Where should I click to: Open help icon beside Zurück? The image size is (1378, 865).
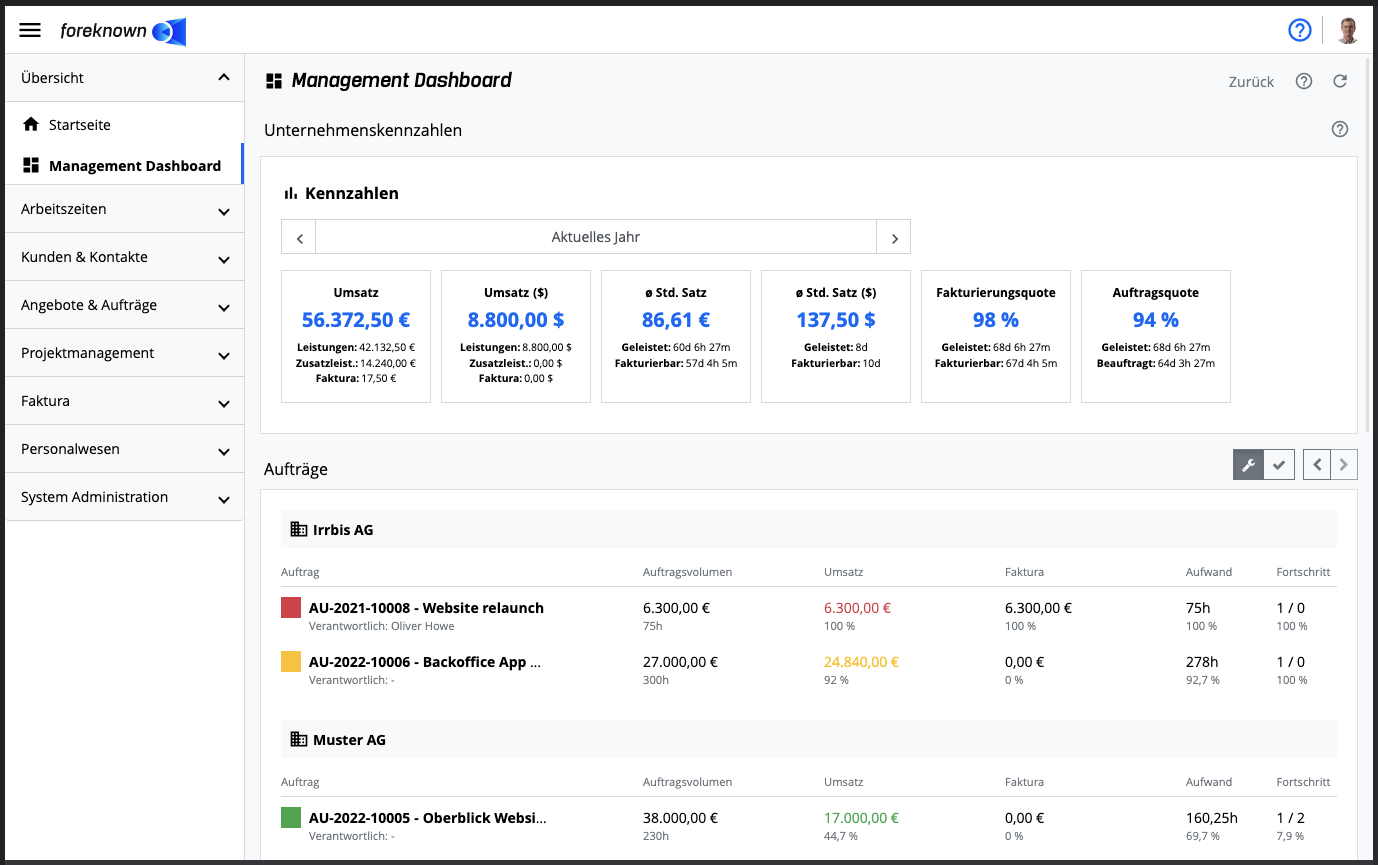tap(1304, 81)
